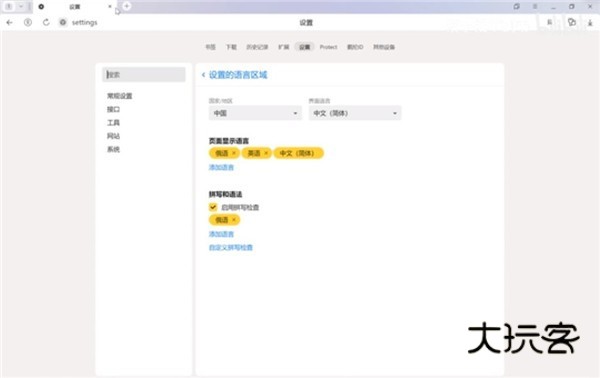Image resolution: width=600 pixels, height=378 pixels.
Task: Open the downloads arrow icon in the toolbar
Action: pyautogui.click(x=590, y=23)
